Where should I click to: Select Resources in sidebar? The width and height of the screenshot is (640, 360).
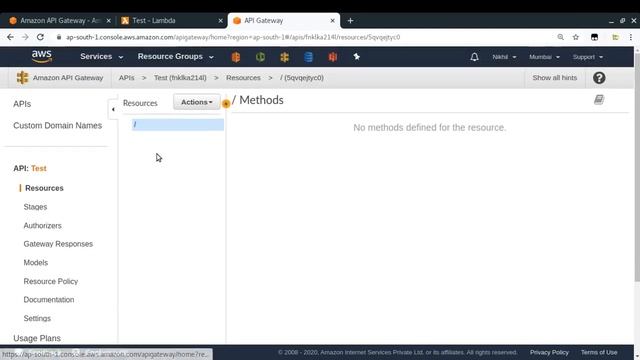click(44, 188)
